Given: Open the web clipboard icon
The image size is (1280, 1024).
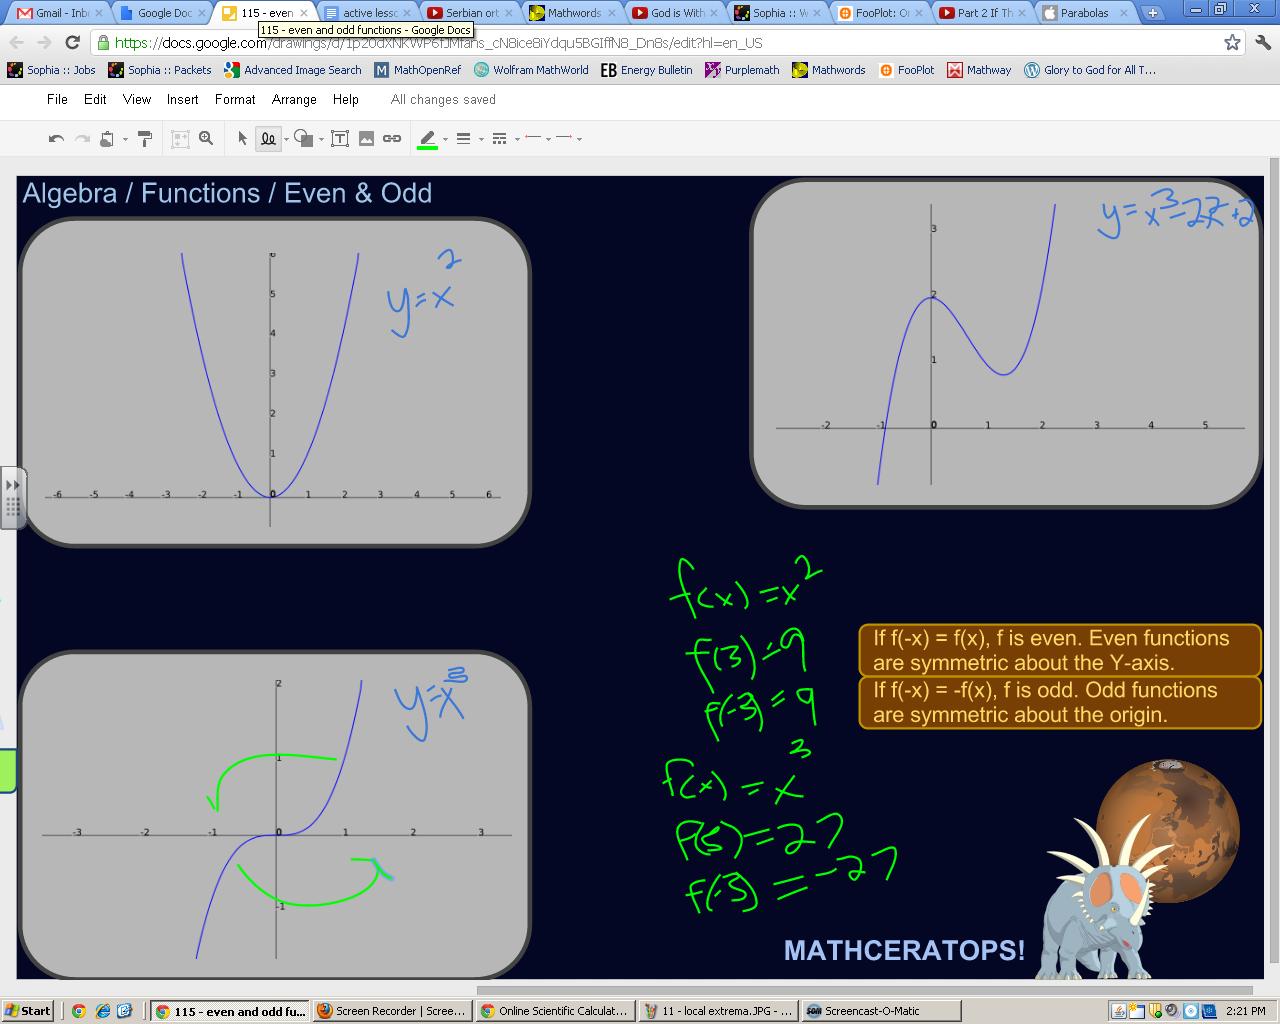Looking at the screenshot, I should [x=107, y=139].
